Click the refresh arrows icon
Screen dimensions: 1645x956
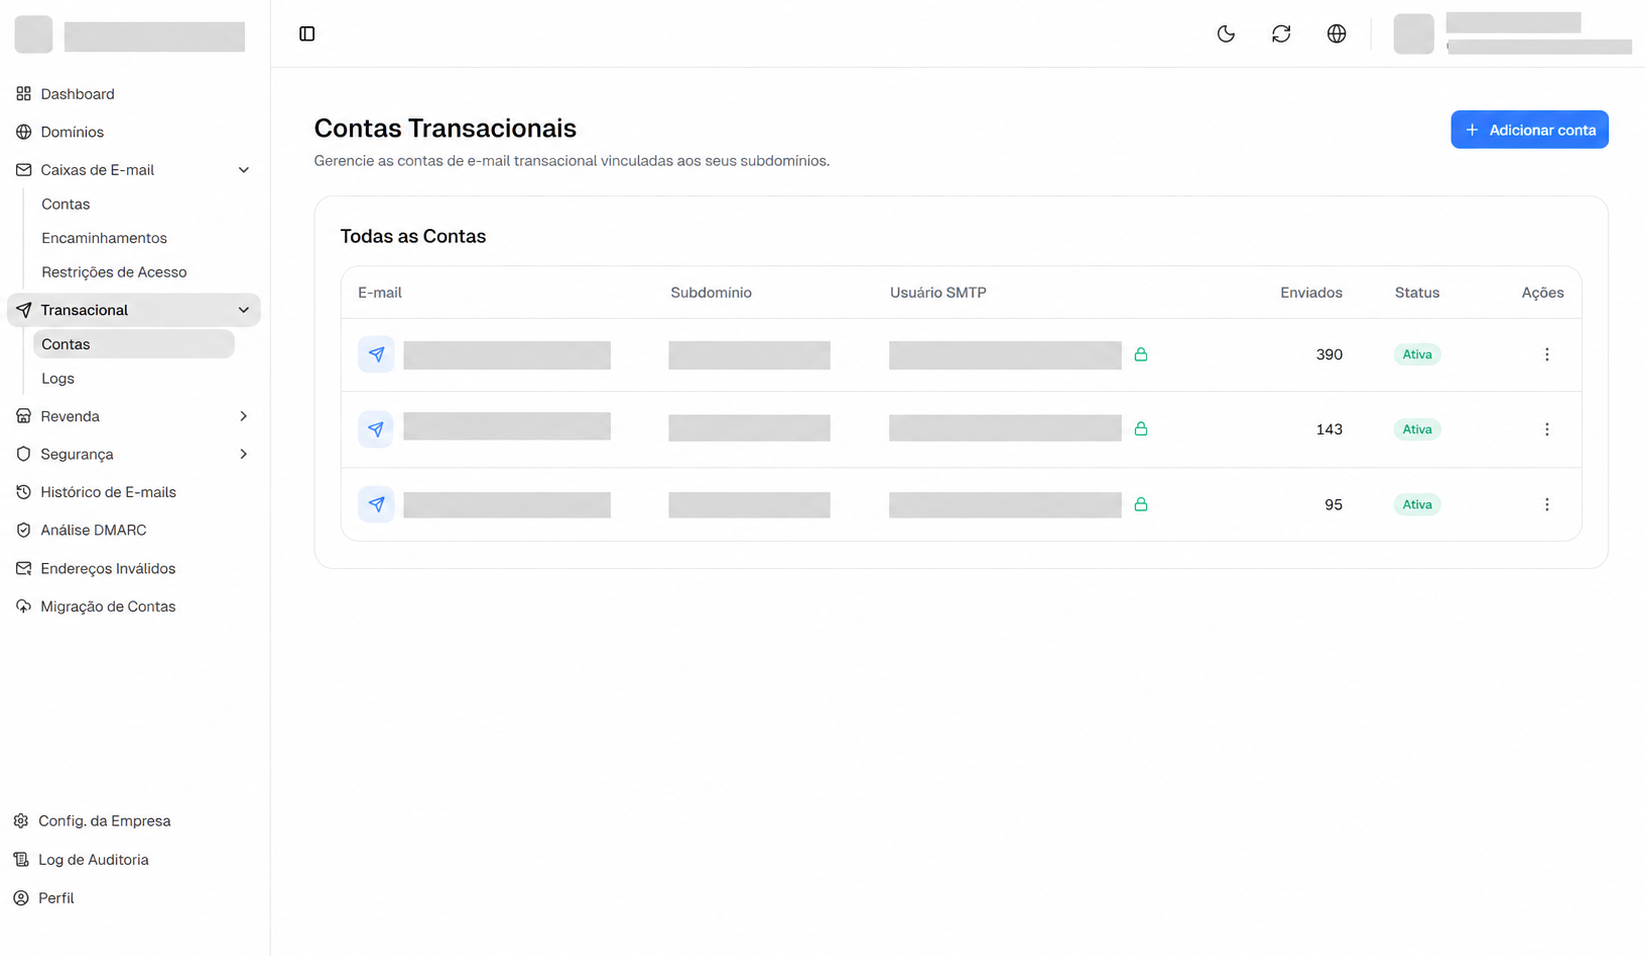click(x=1281, y=34)
